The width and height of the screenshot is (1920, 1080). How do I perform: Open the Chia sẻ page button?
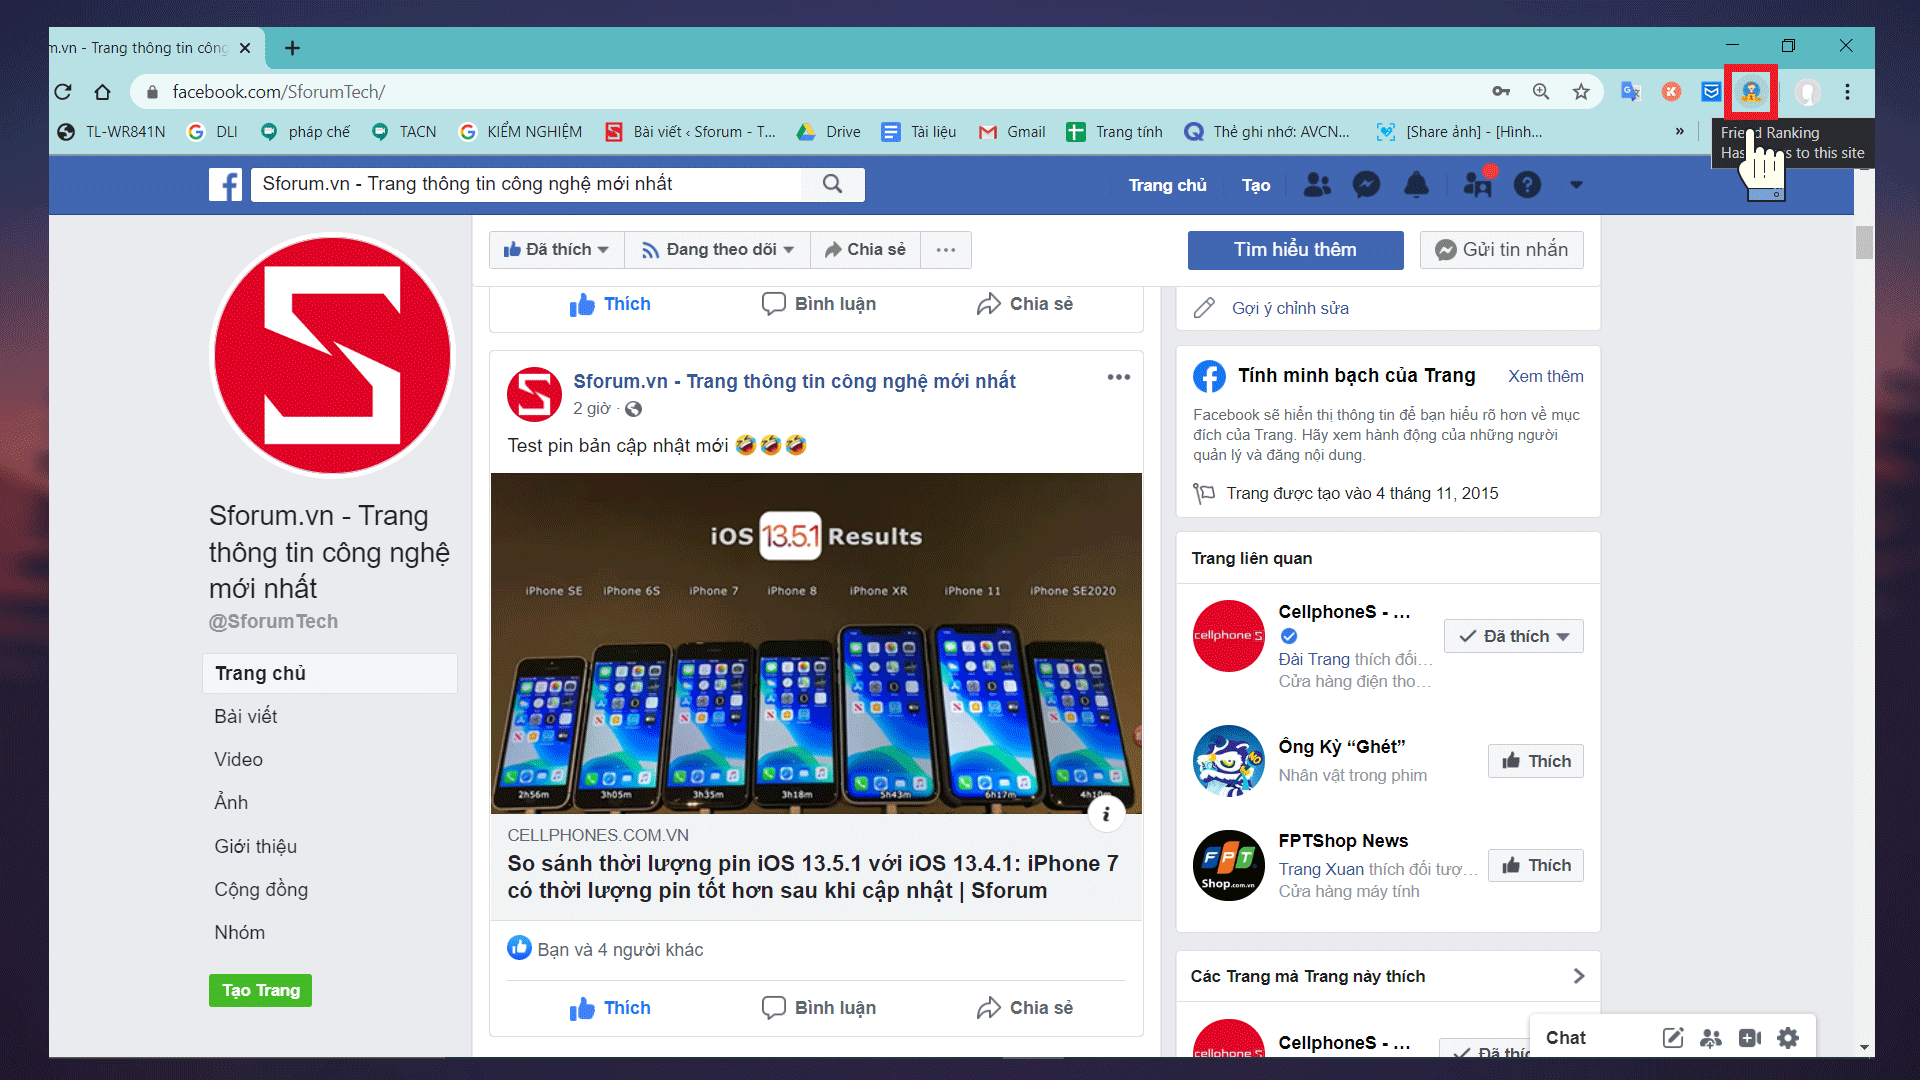click(866, 250)
